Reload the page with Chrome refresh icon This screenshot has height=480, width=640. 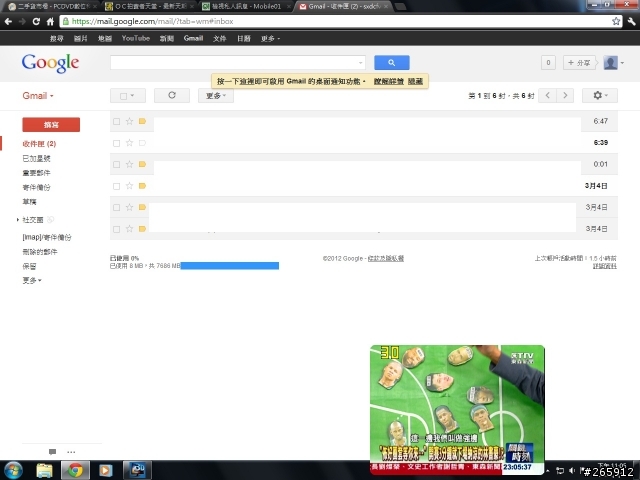click(x=36, y=21)
